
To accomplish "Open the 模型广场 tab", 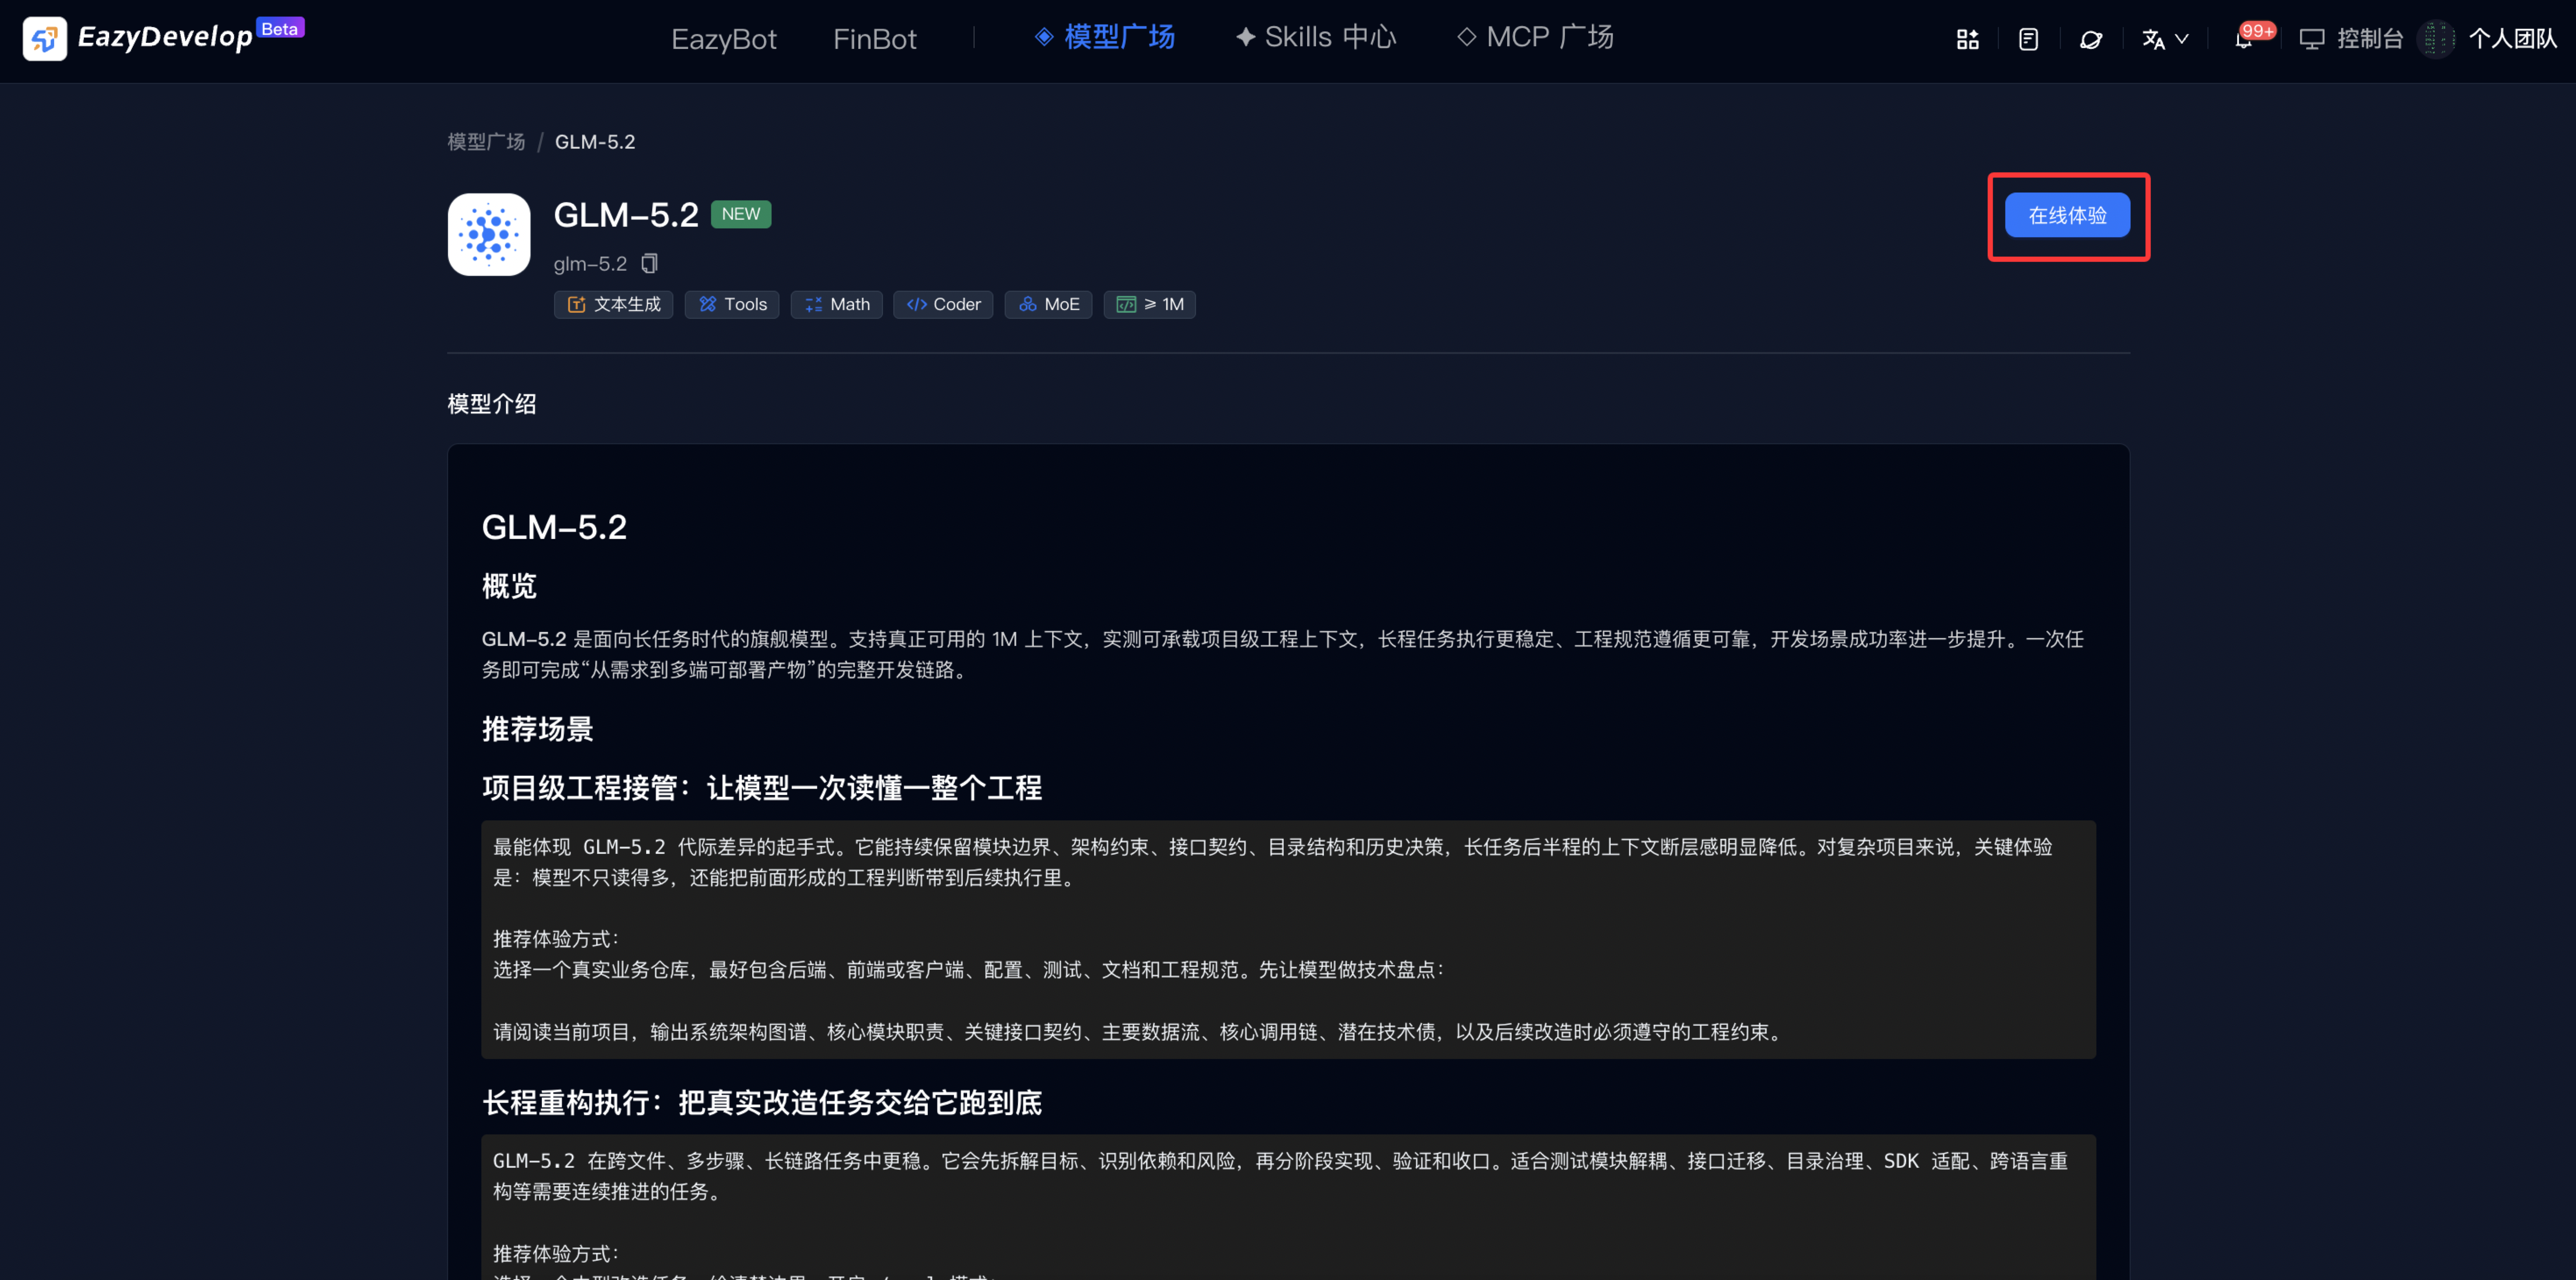I will (x=1104, y=37).
